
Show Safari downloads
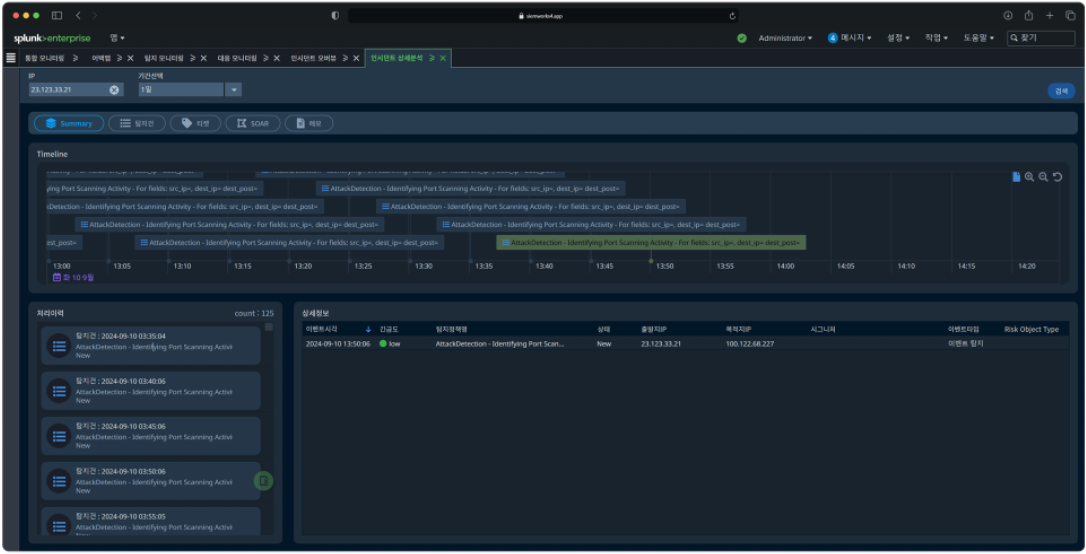1008,15
